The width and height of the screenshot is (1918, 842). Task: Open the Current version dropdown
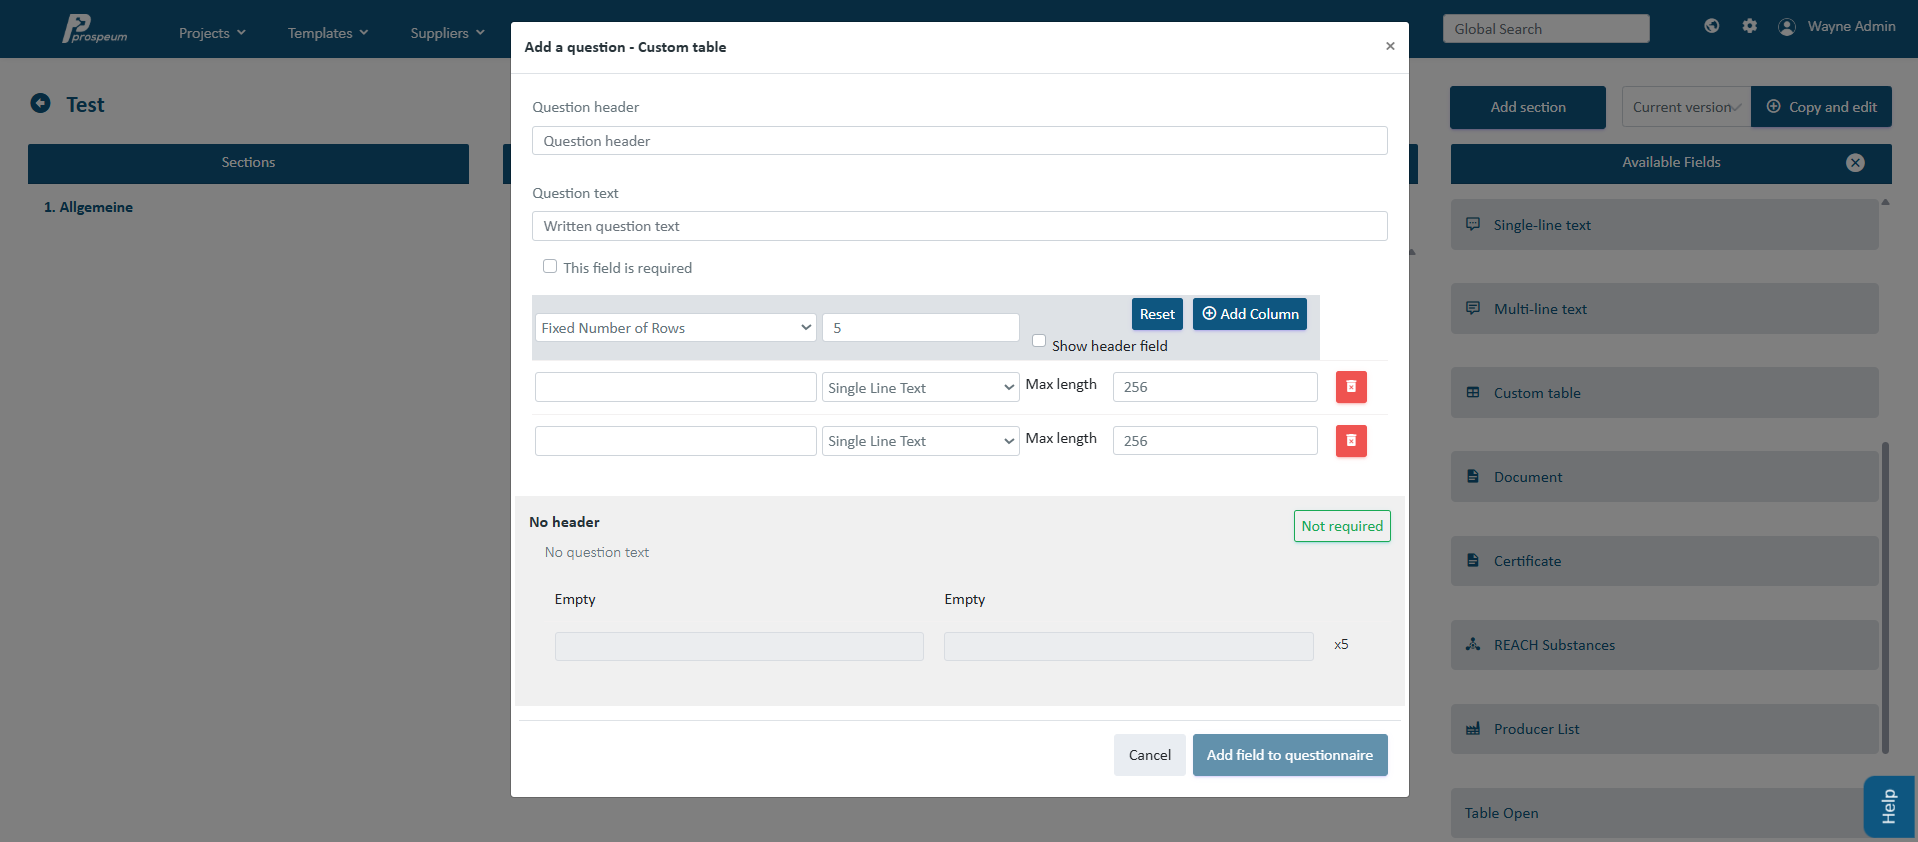[x=1686, y=107]
